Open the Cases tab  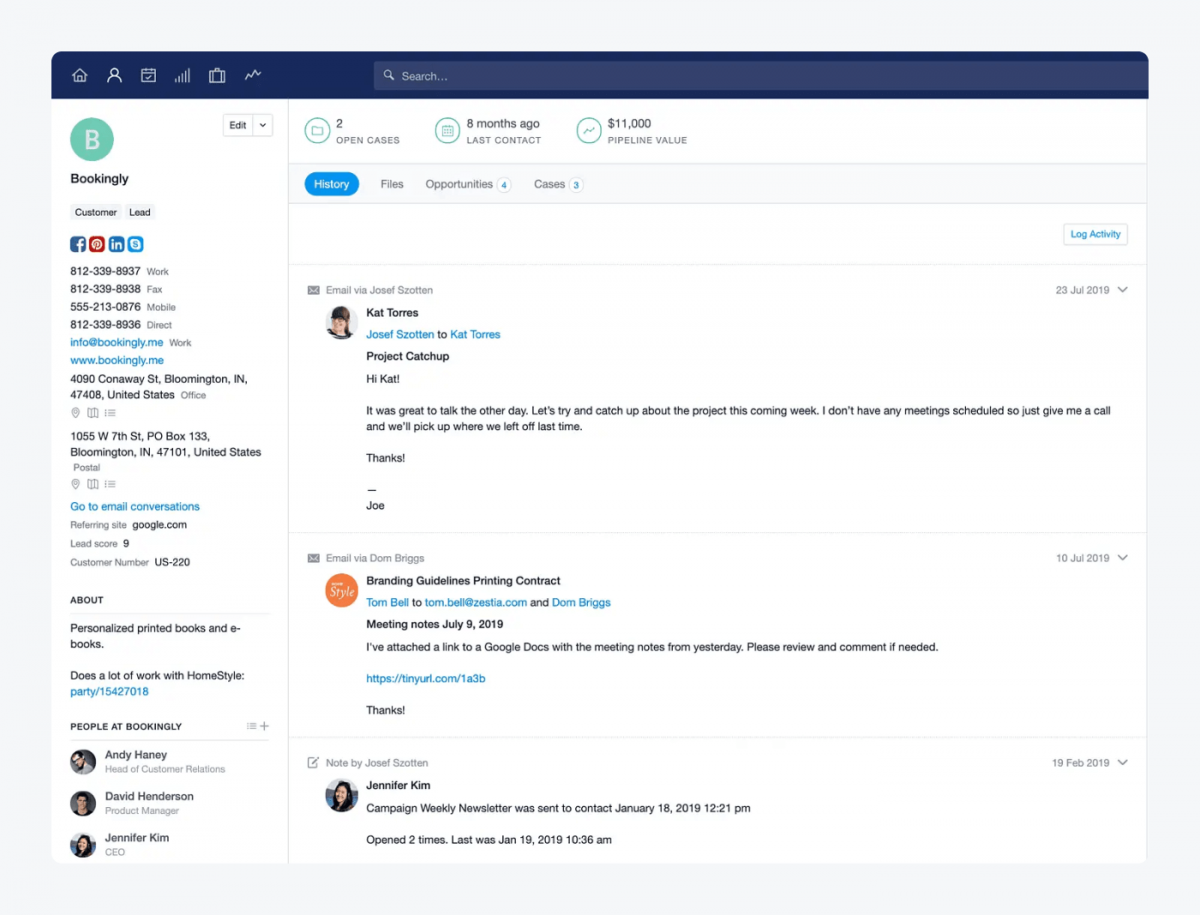(548, 184)
